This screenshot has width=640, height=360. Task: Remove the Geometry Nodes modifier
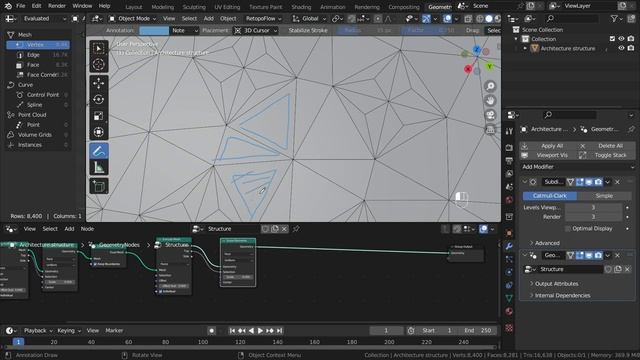pyautogui.click(x=617, y=256)
